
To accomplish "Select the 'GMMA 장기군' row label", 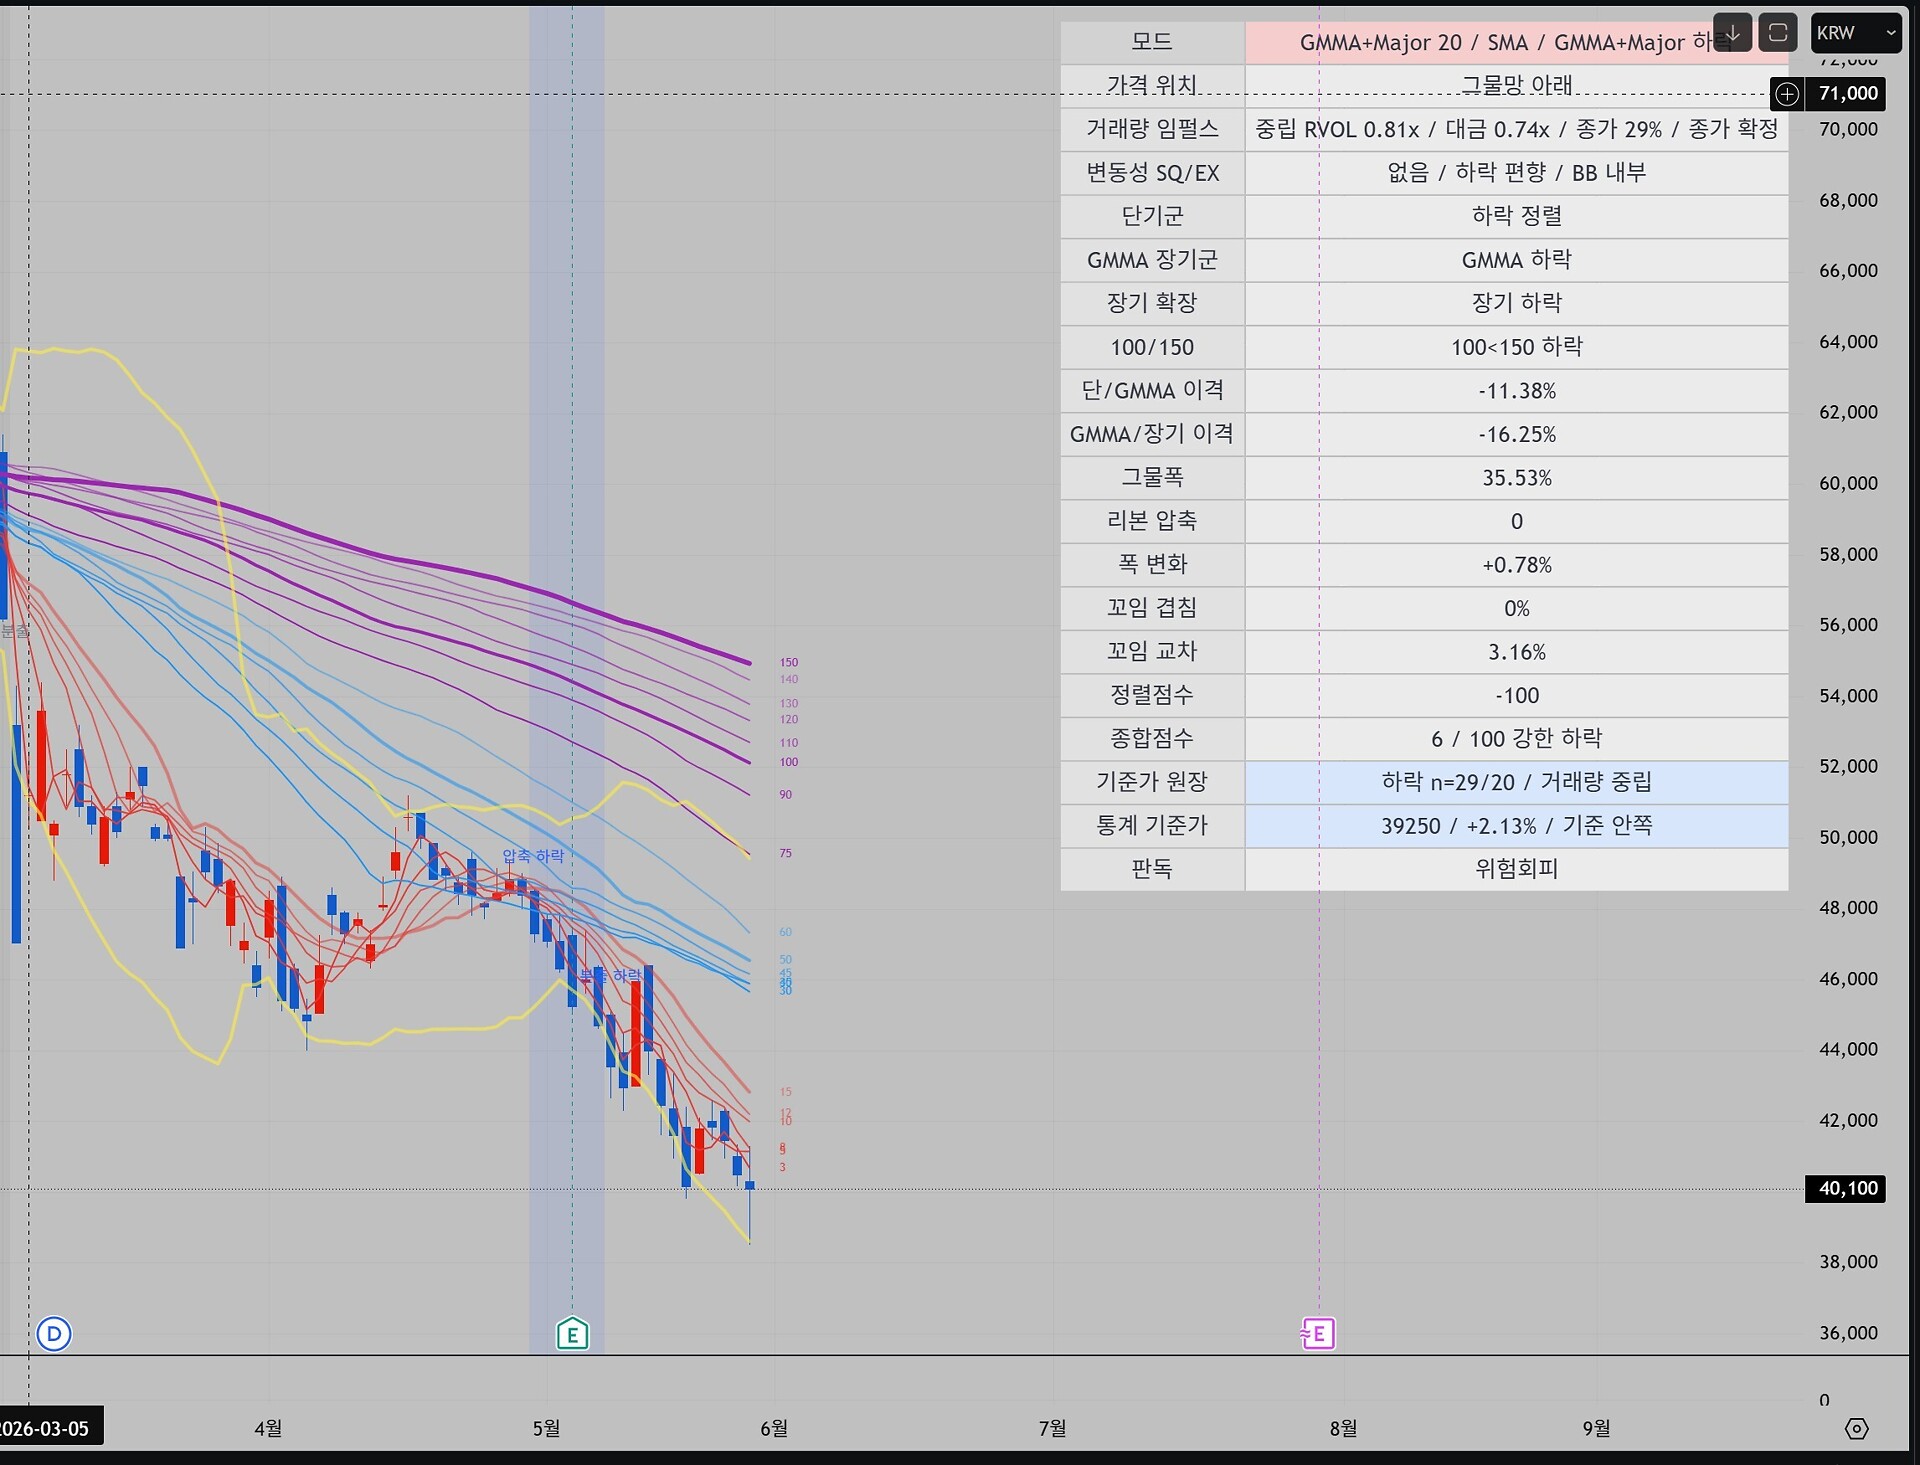I will click(1152, 260).
